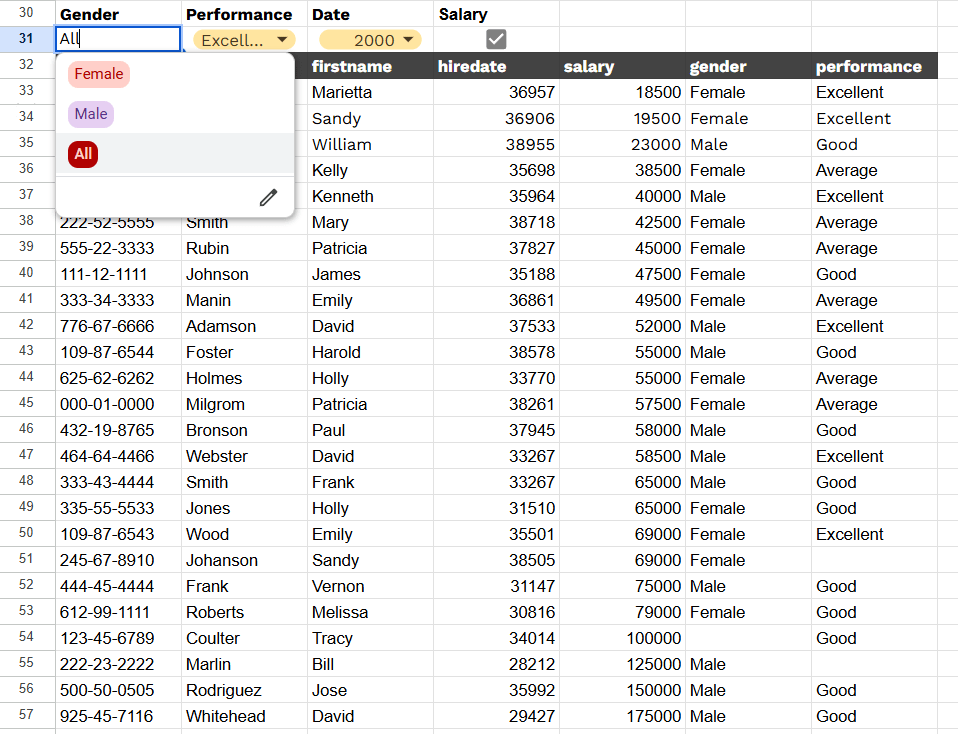Expand the Date dropdown showing 2000
Image resolution: width=958 pixels, height=734 pixels.
click(x=370, y=40)
